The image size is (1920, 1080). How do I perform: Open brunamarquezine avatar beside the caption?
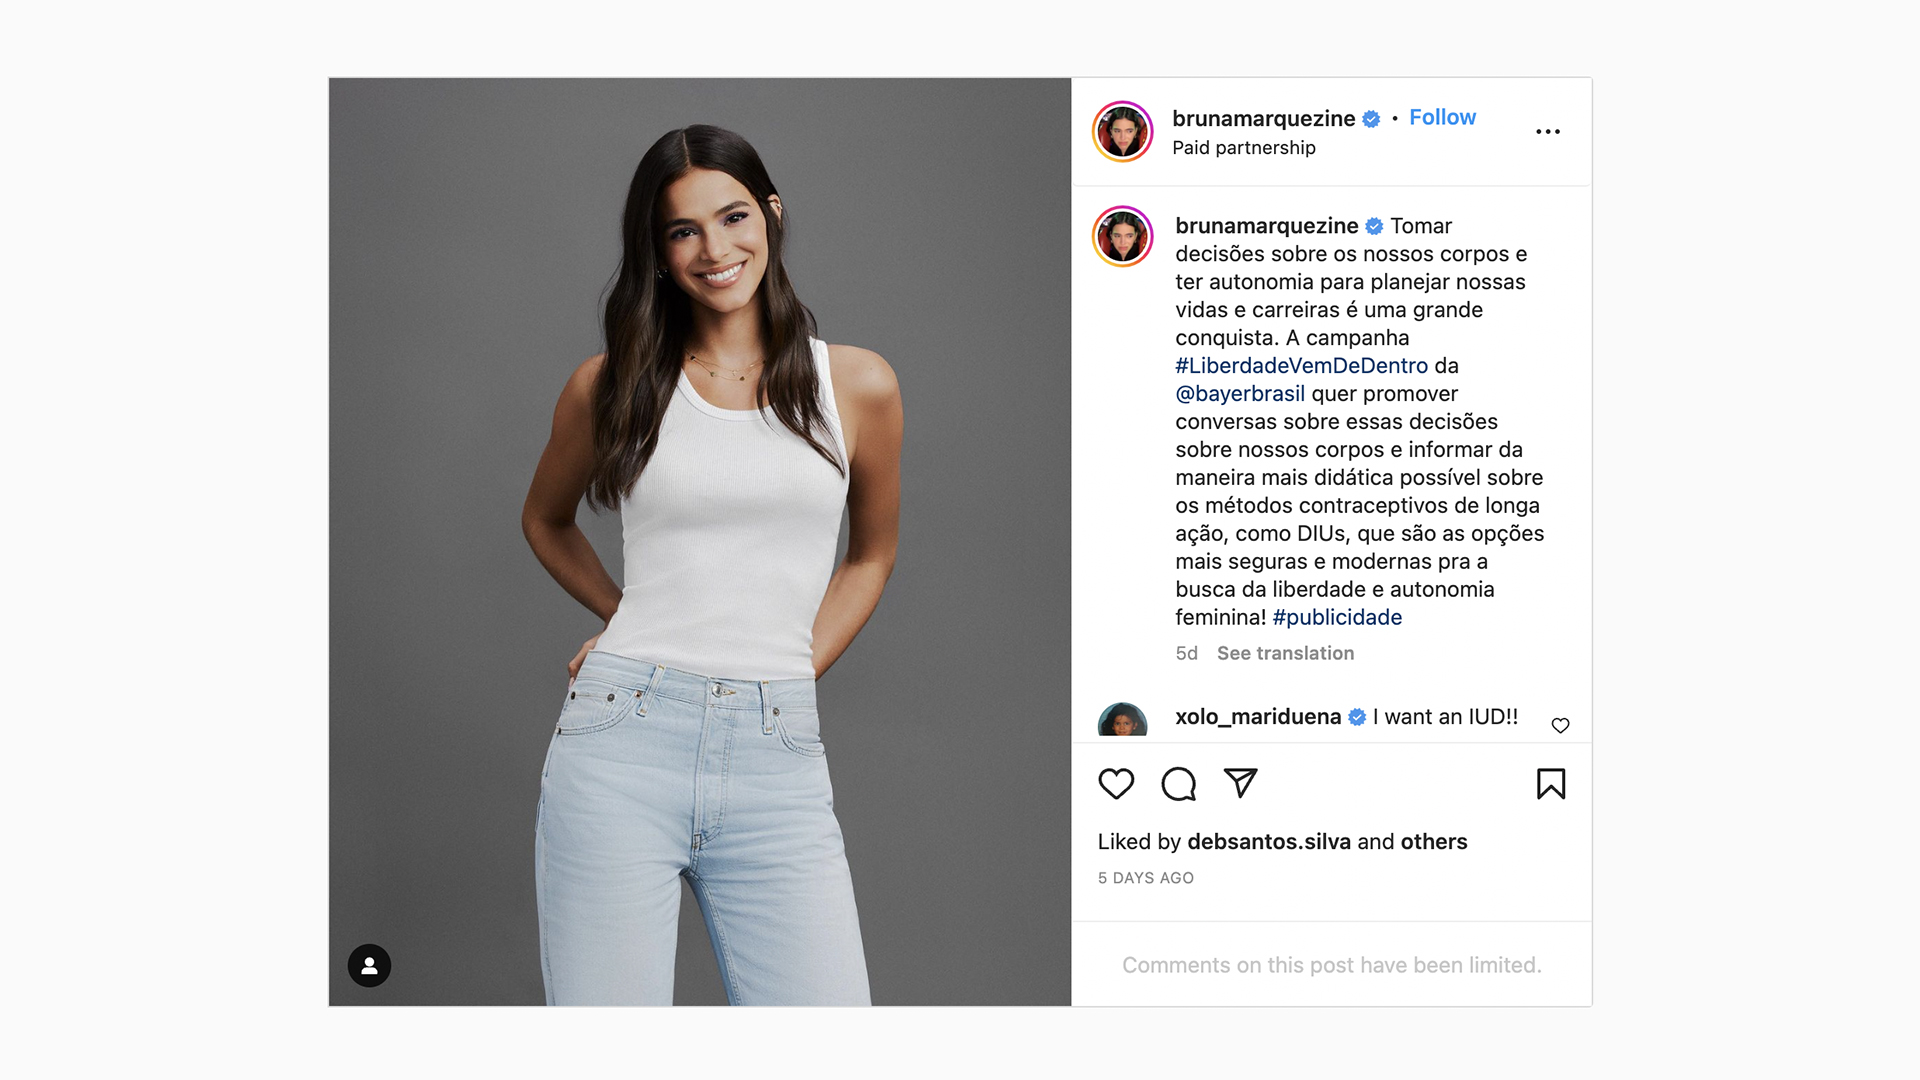pyautogui.click(x=1122, y=237)
